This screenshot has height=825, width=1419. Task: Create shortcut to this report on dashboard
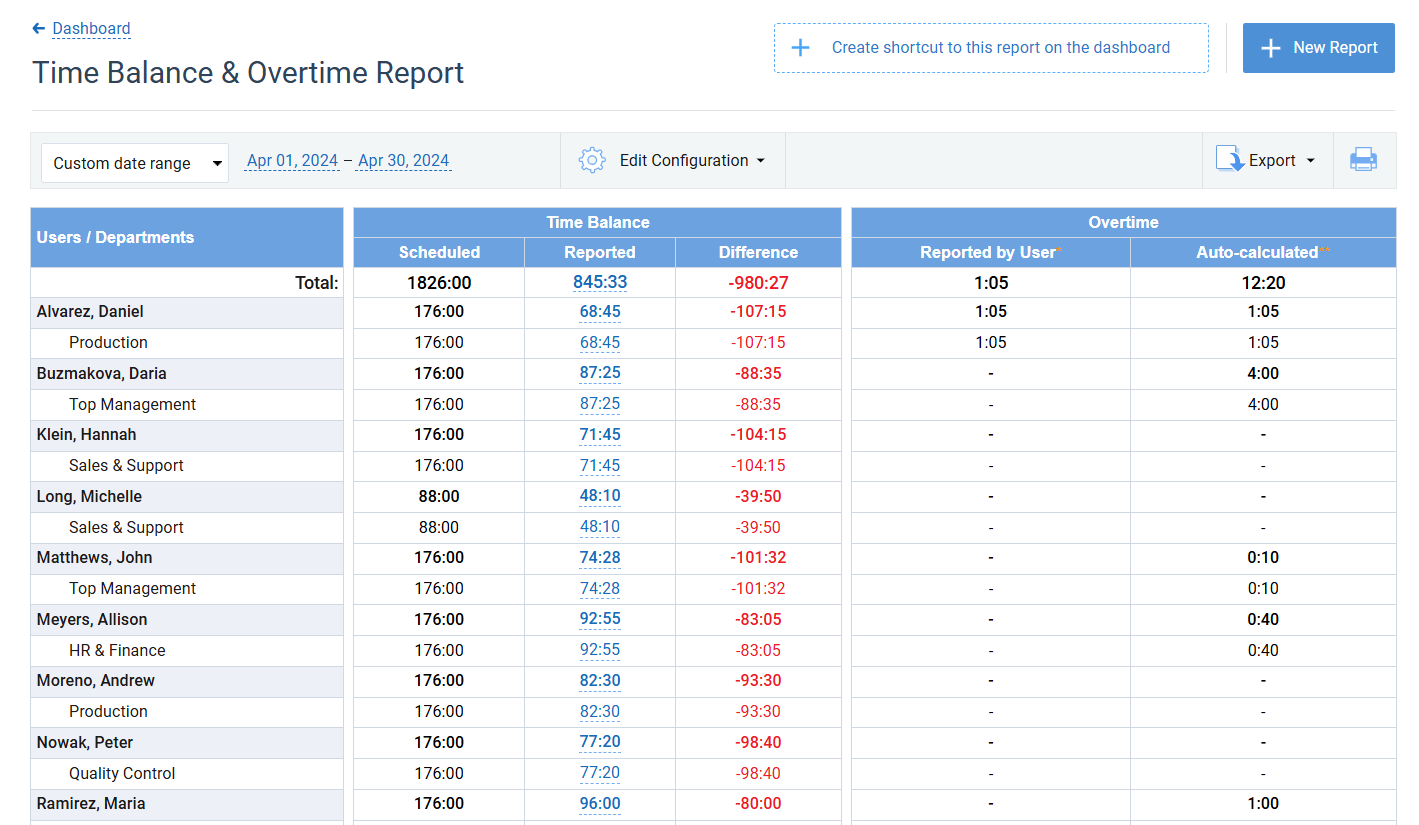pos(991,48)
